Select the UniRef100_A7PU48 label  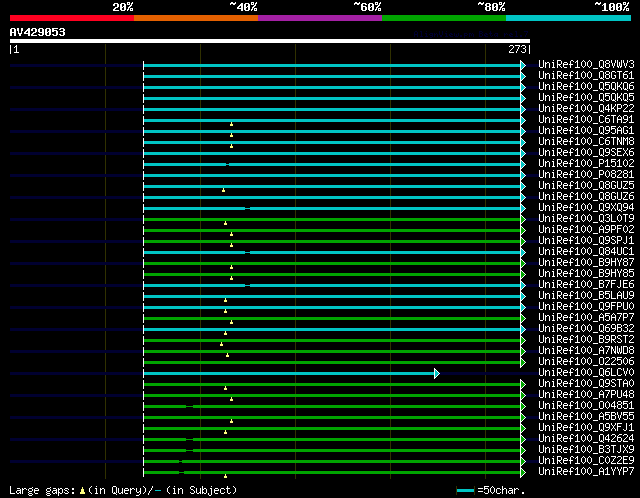(586, 395)
